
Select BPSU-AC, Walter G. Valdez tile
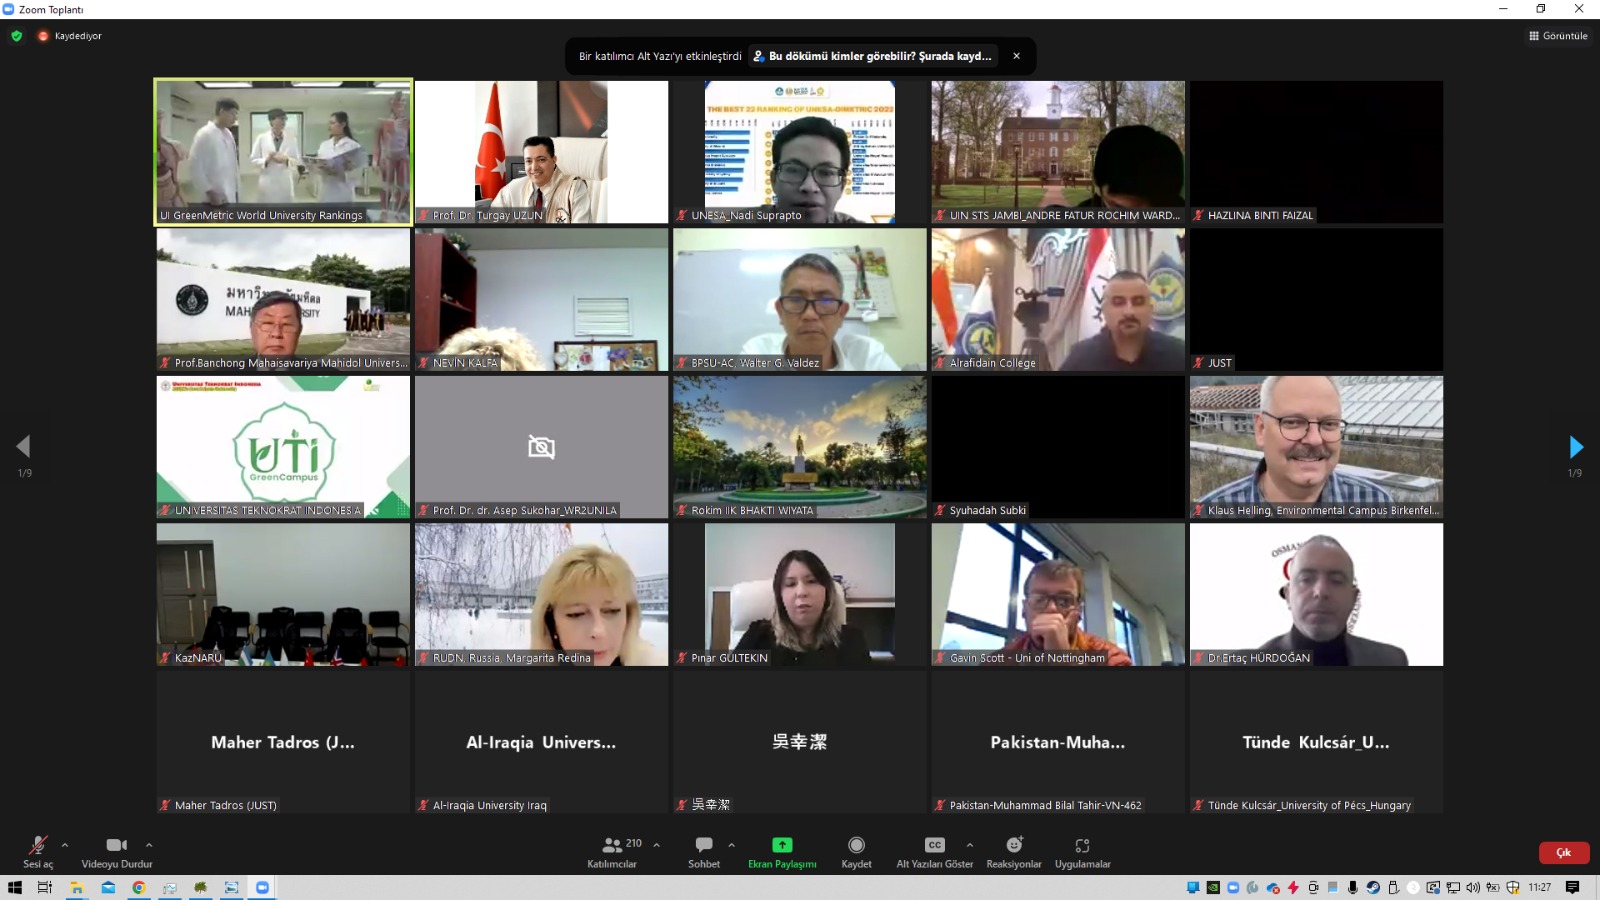[x=800, y=300]
